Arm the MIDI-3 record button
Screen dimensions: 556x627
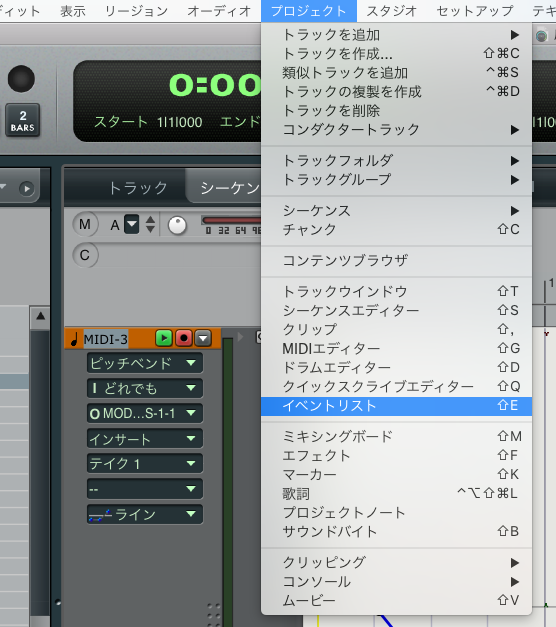(x=184, y=338)
